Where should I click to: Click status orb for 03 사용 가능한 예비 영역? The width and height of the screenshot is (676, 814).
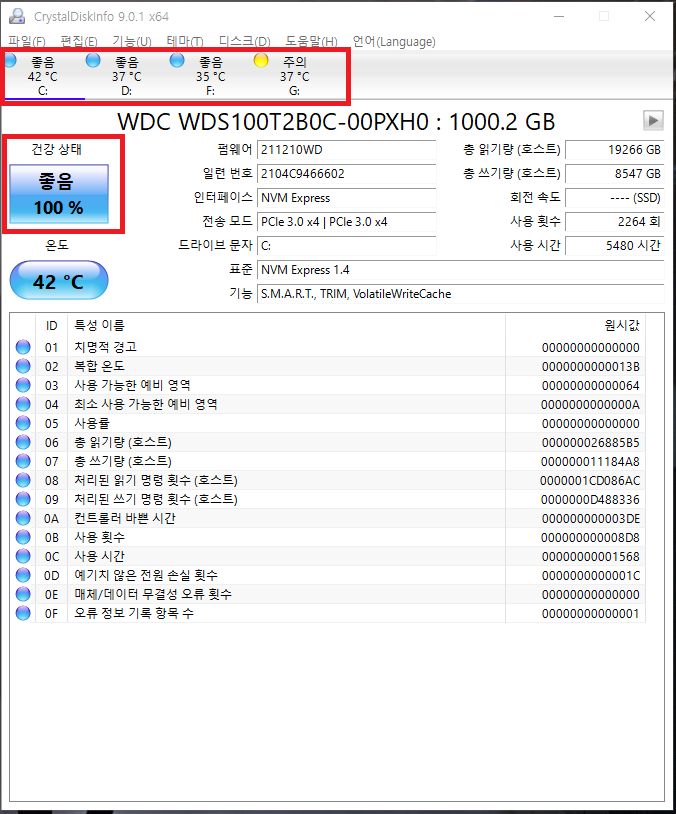click(23, 385)
